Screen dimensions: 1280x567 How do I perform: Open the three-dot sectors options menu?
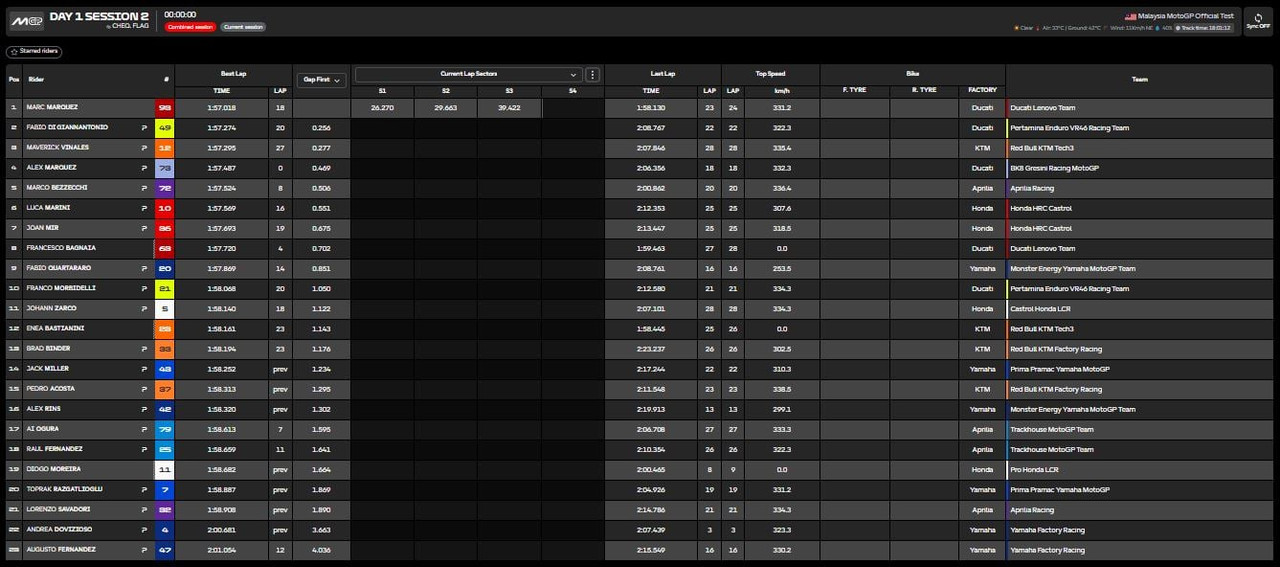point(592,75)
